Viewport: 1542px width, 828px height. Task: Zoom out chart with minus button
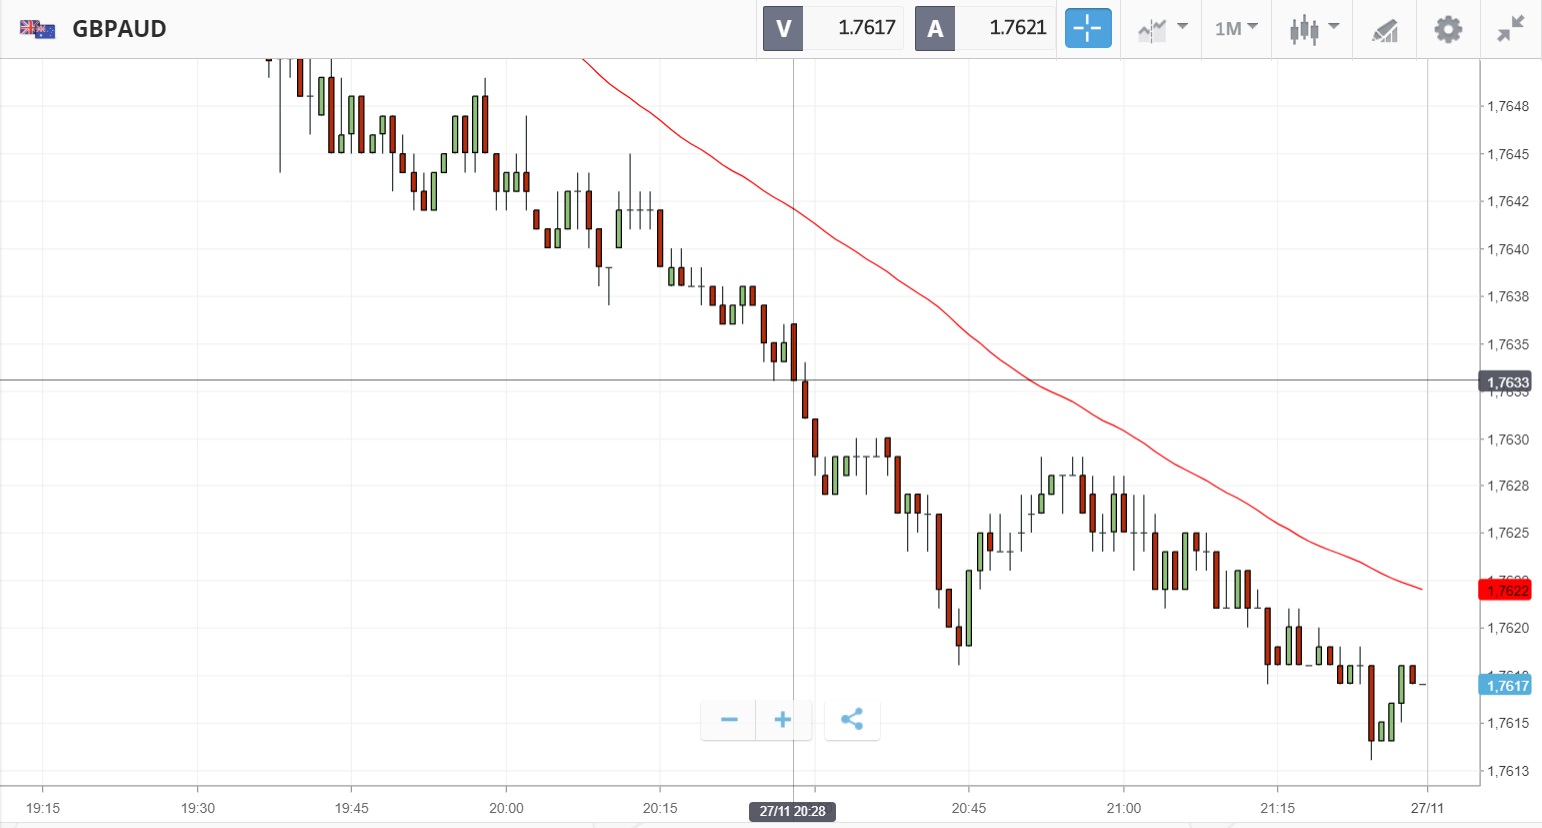(x=729, y=720)
